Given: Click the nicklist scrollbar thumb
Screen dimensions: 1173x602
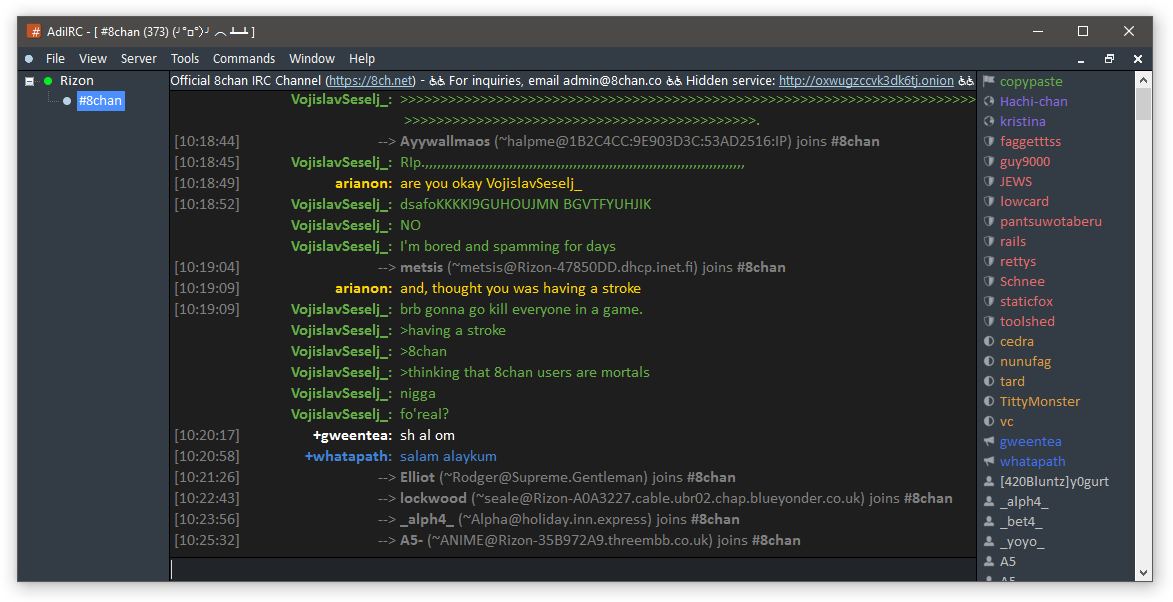Looking at the screenshot, I should click(x=1143, y=104).
